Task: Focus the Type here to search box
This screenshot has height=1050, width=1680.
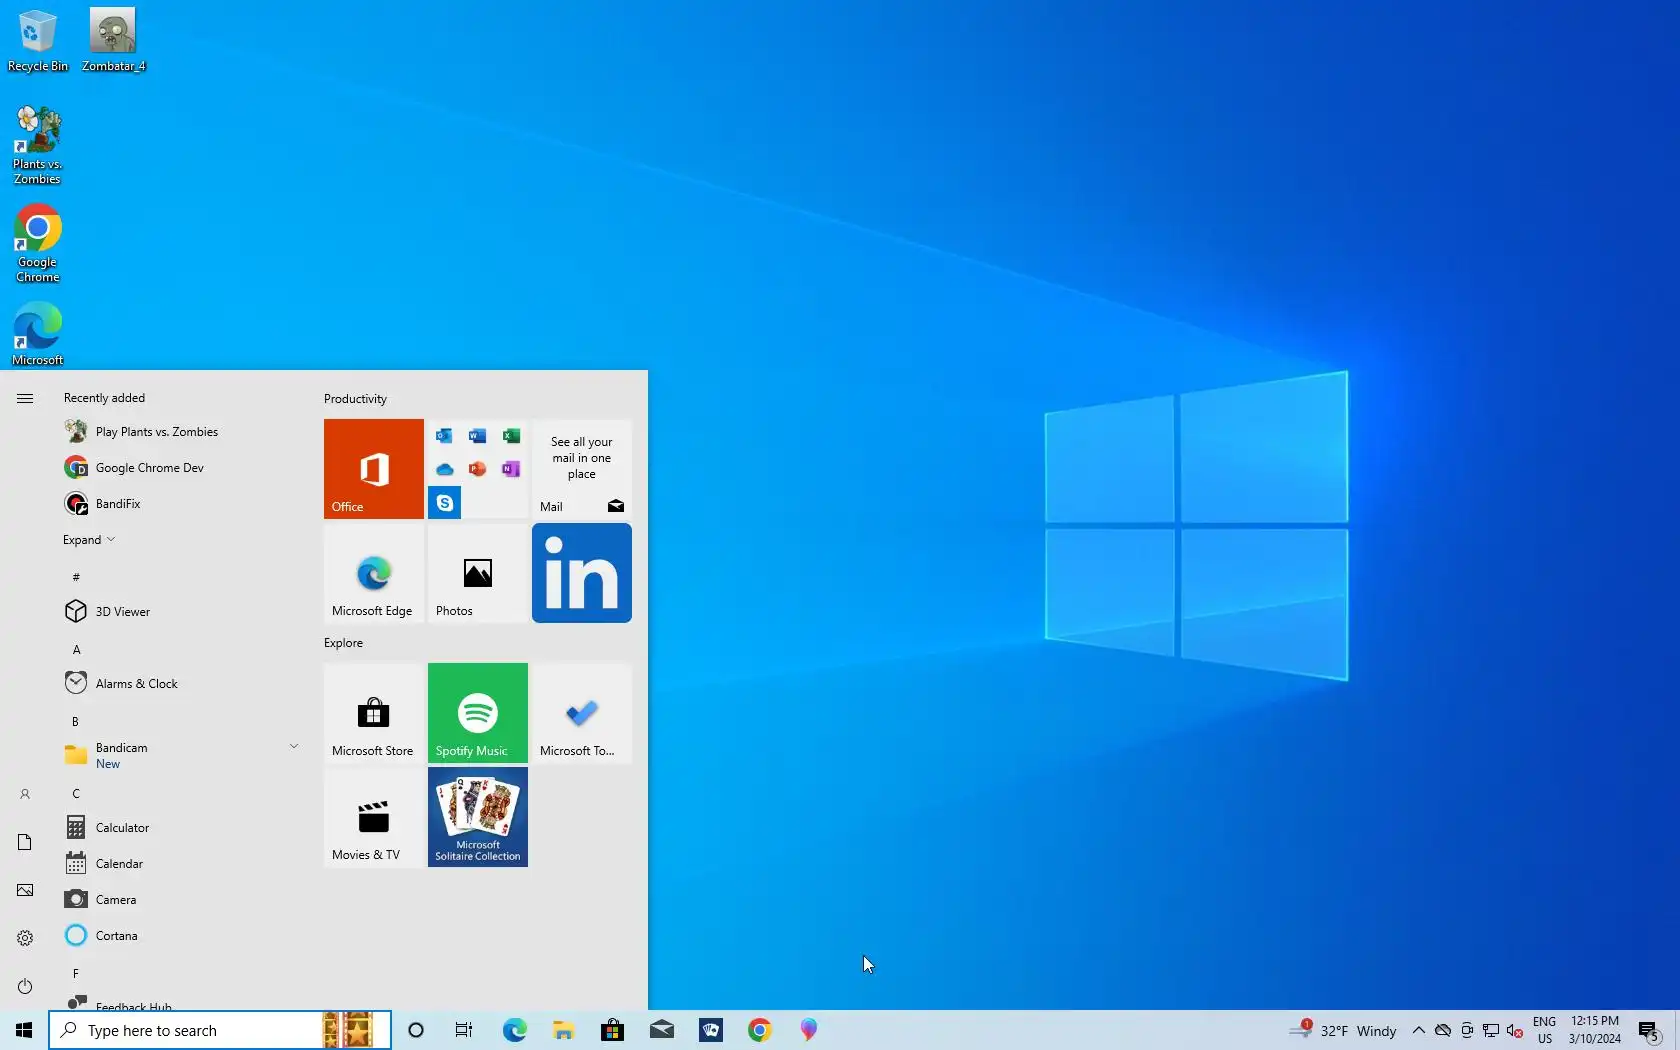Action: point(220,1030)
